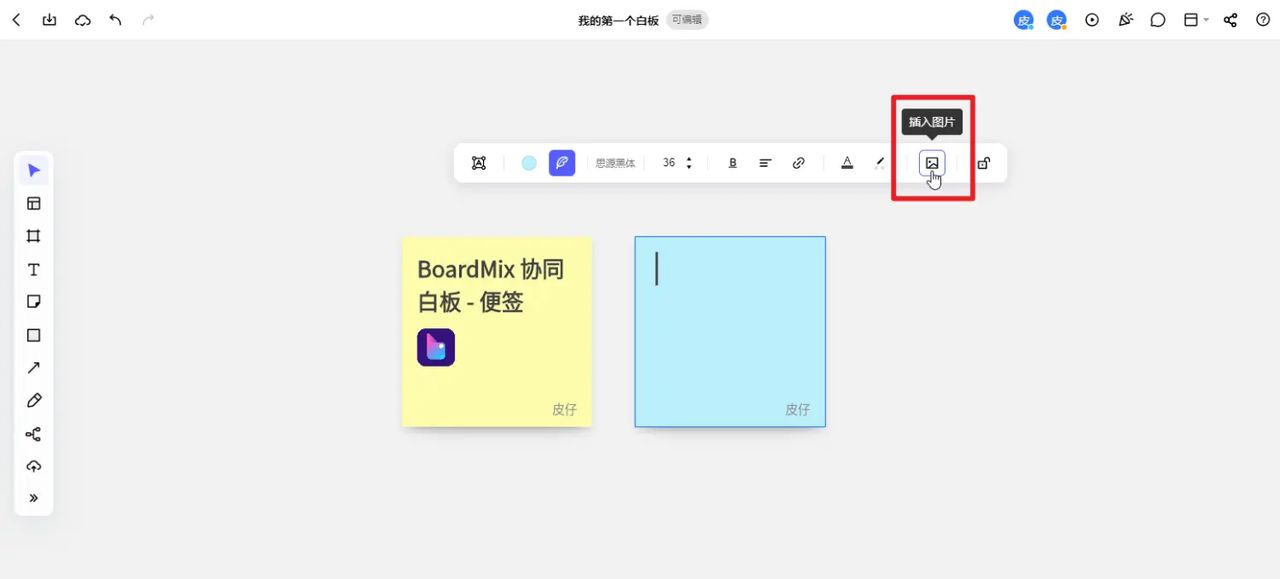Open the 可编辑 permission badge
Viewport: 1280px width, 579px height.
pyautogui.click(x=687, y=20)
